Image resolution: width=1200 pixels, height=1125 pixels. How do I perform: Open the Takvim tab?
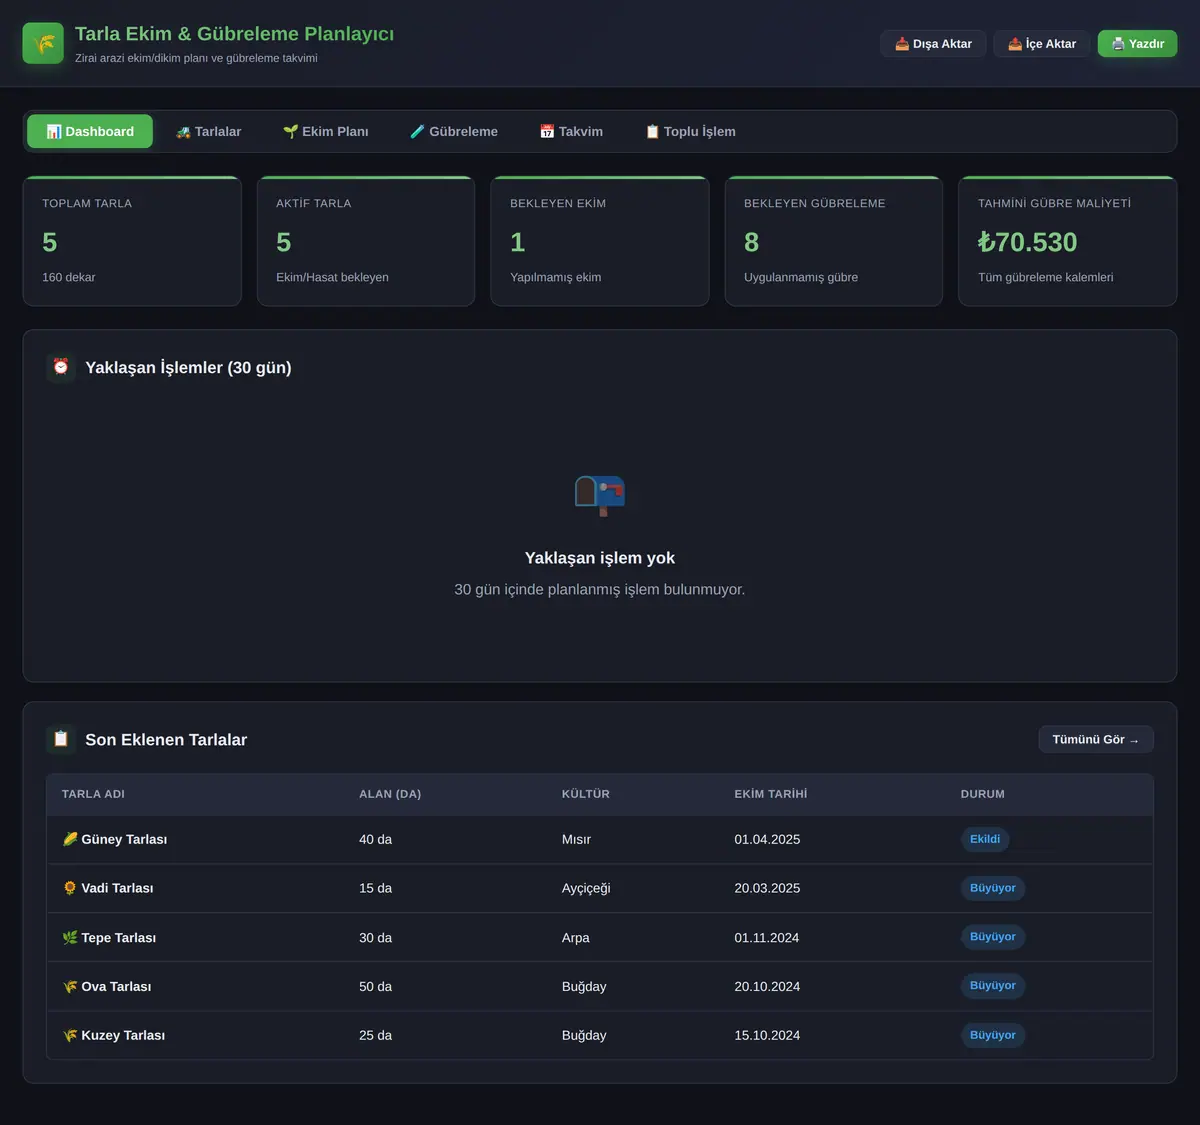pos(571,131)
